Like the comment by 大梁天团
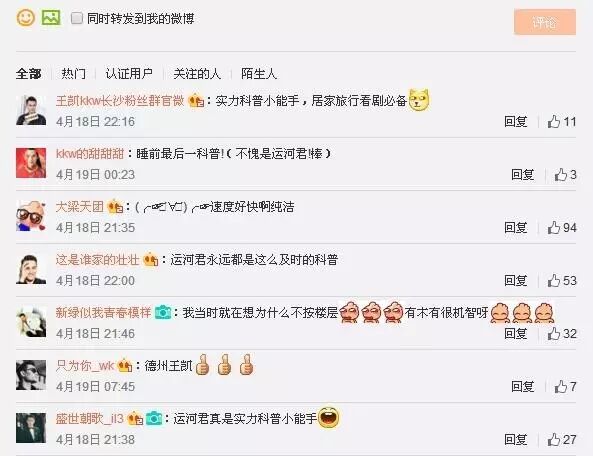This screenshot has width=593, height=456. pos(562,228)
